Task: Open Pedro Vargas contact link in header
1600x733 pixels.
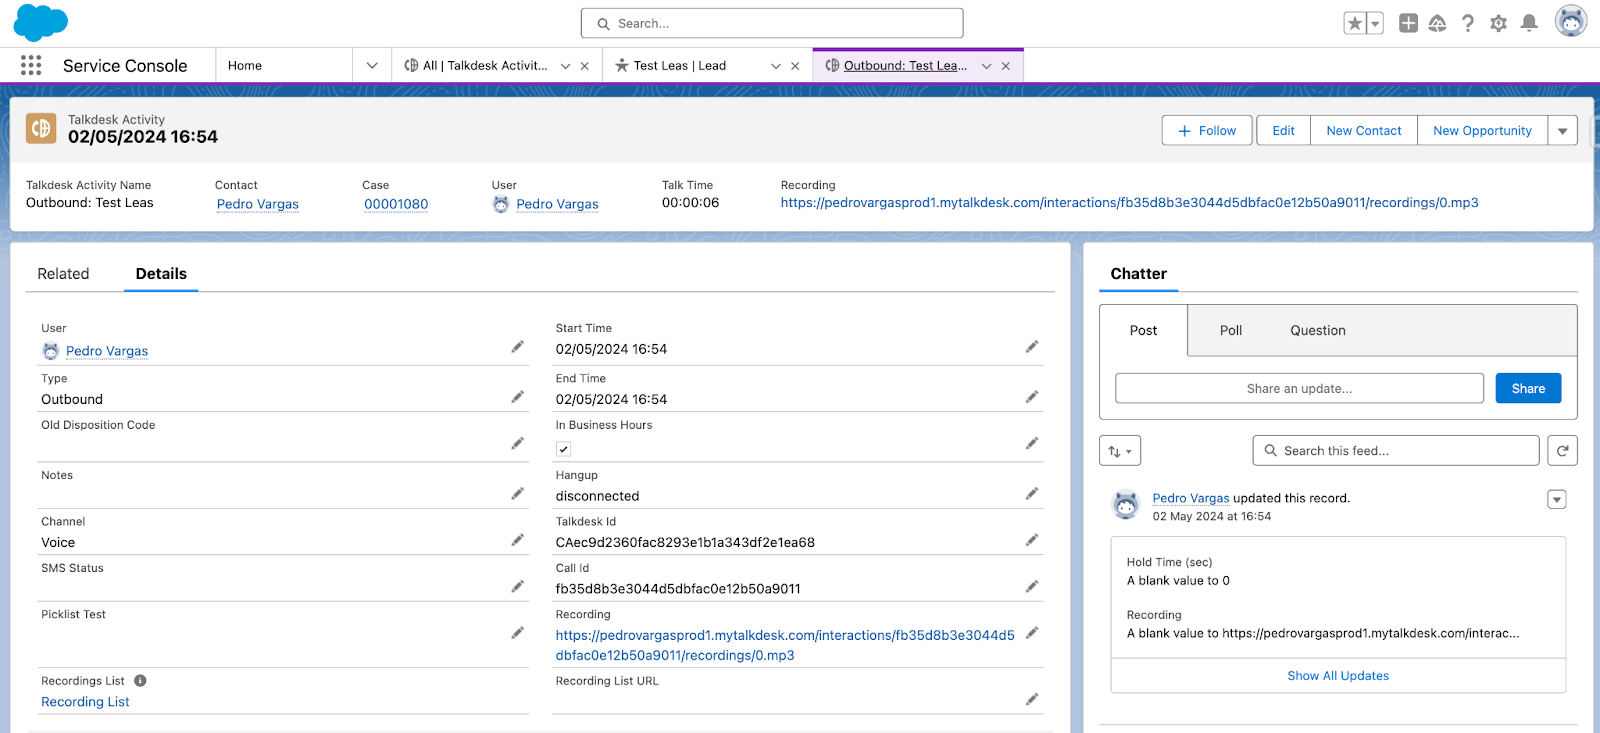Action: click(x=258, y=204)
